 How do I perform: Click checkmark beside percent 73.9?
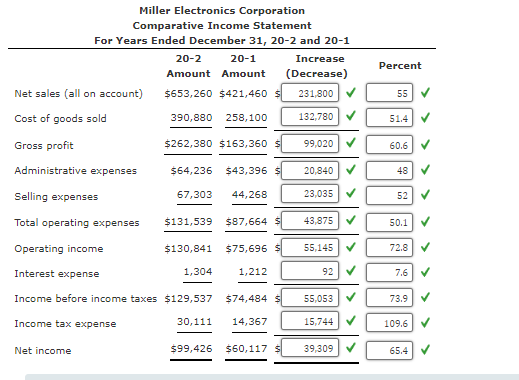pyautogui.click(x=425, y=297)
